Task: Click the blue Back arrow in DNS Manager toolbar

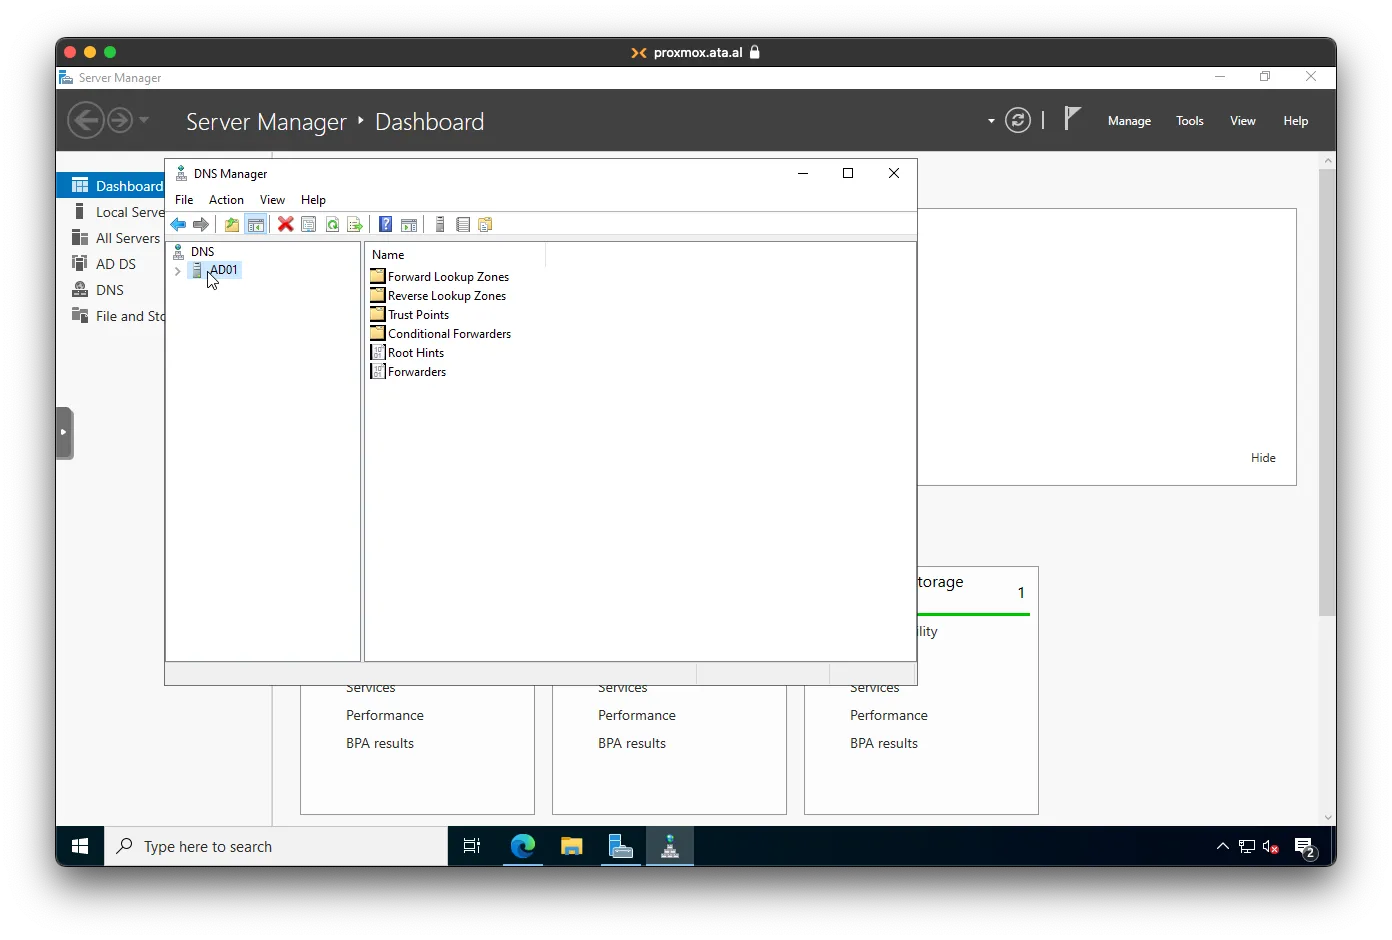Action: tap(178, 225)
